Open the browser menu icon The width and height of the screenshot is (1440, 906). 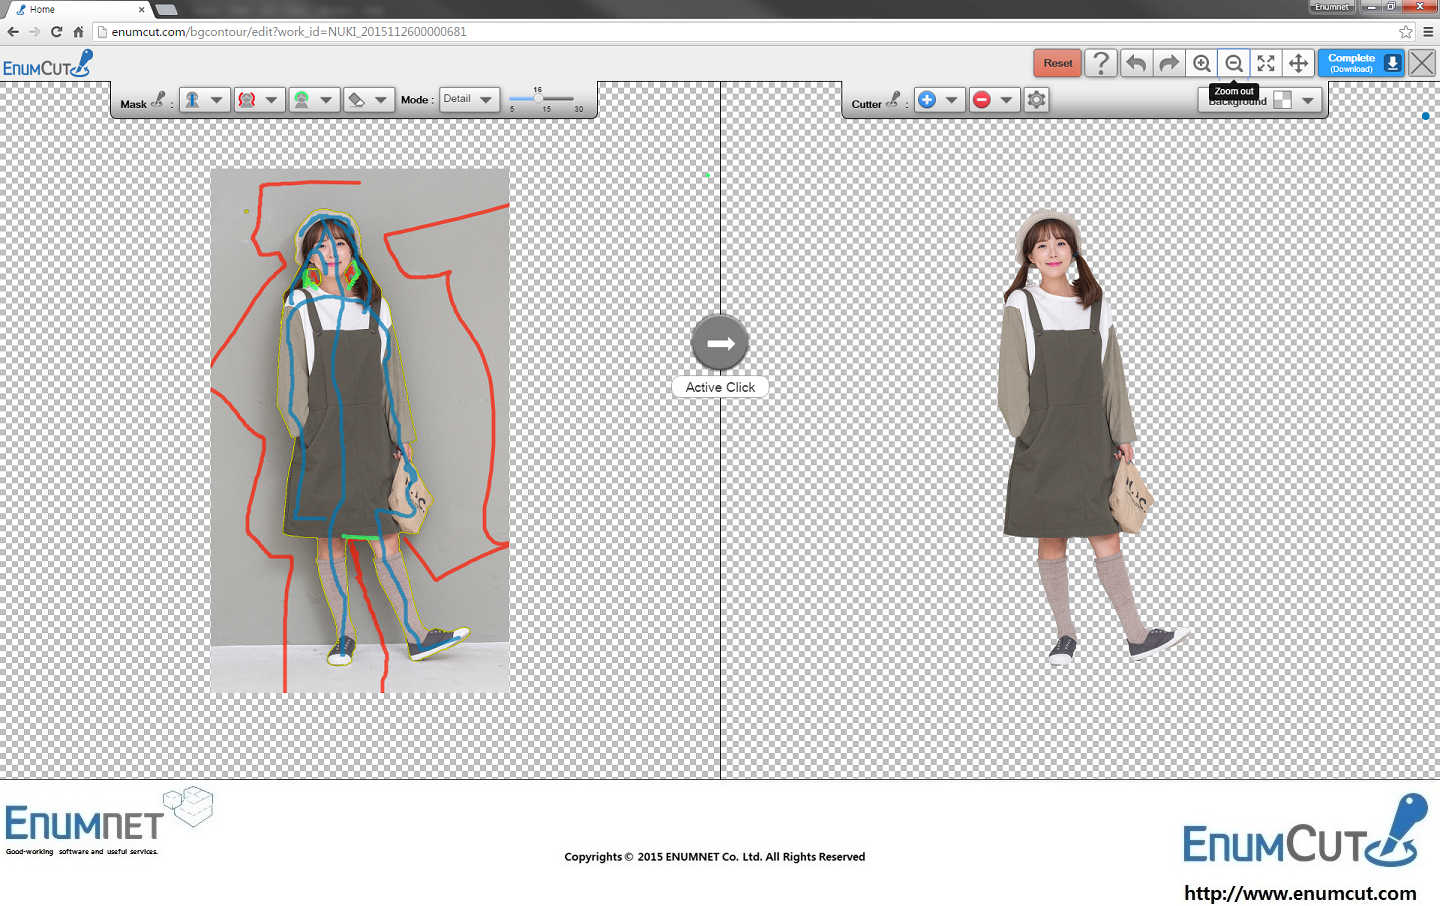pyautogui.click(x=1428, y=32)
